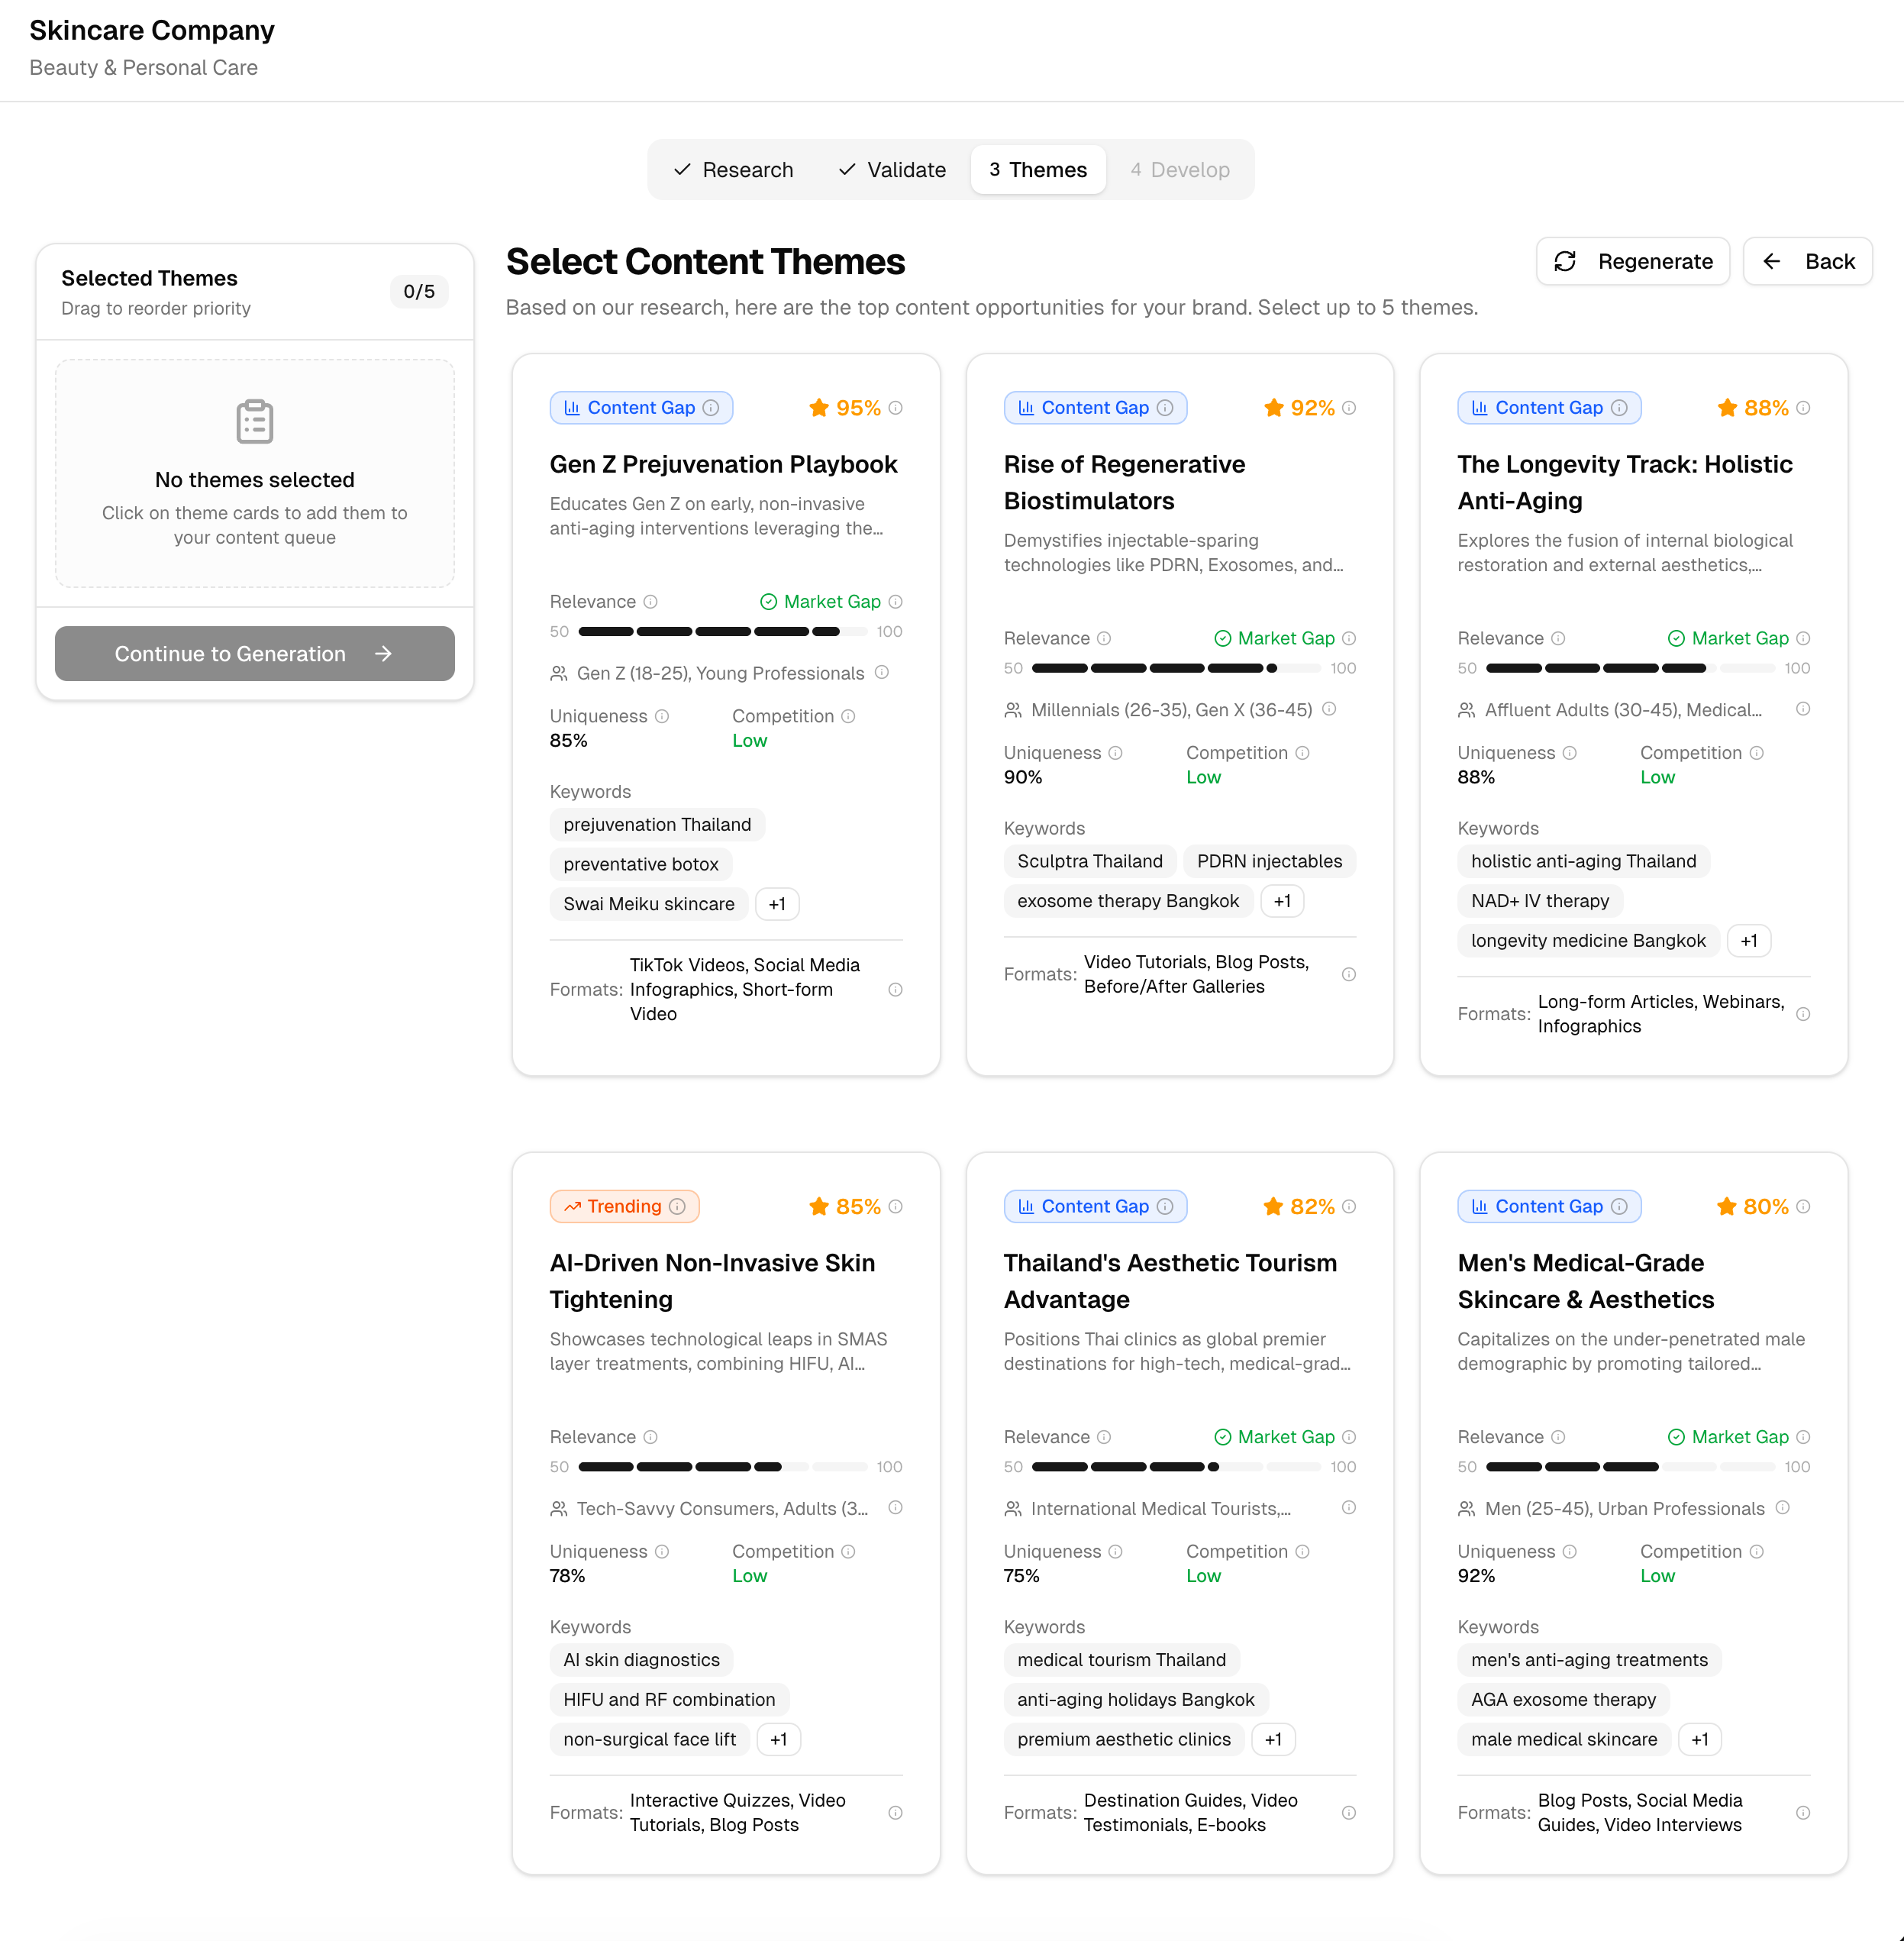Click the bar-chart icon in the Content Gap badge on Rise of Regenerative Biostimulators

[x=1026, y=407]
